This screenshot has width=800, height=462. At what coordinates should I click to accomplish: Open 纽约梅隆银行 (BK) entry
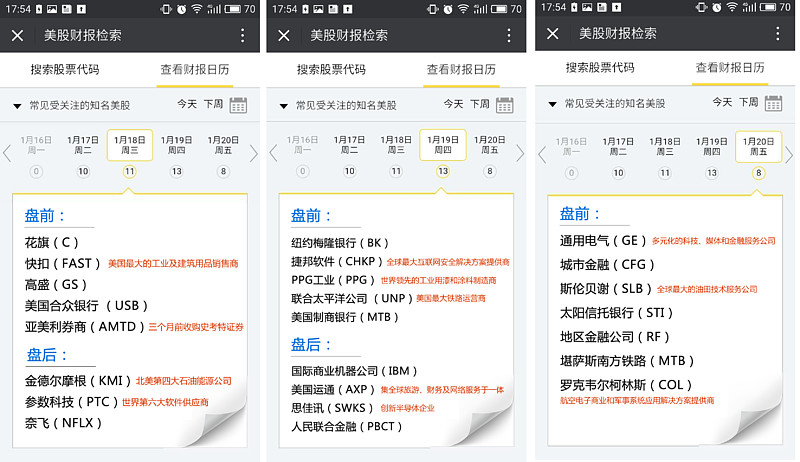340,243
